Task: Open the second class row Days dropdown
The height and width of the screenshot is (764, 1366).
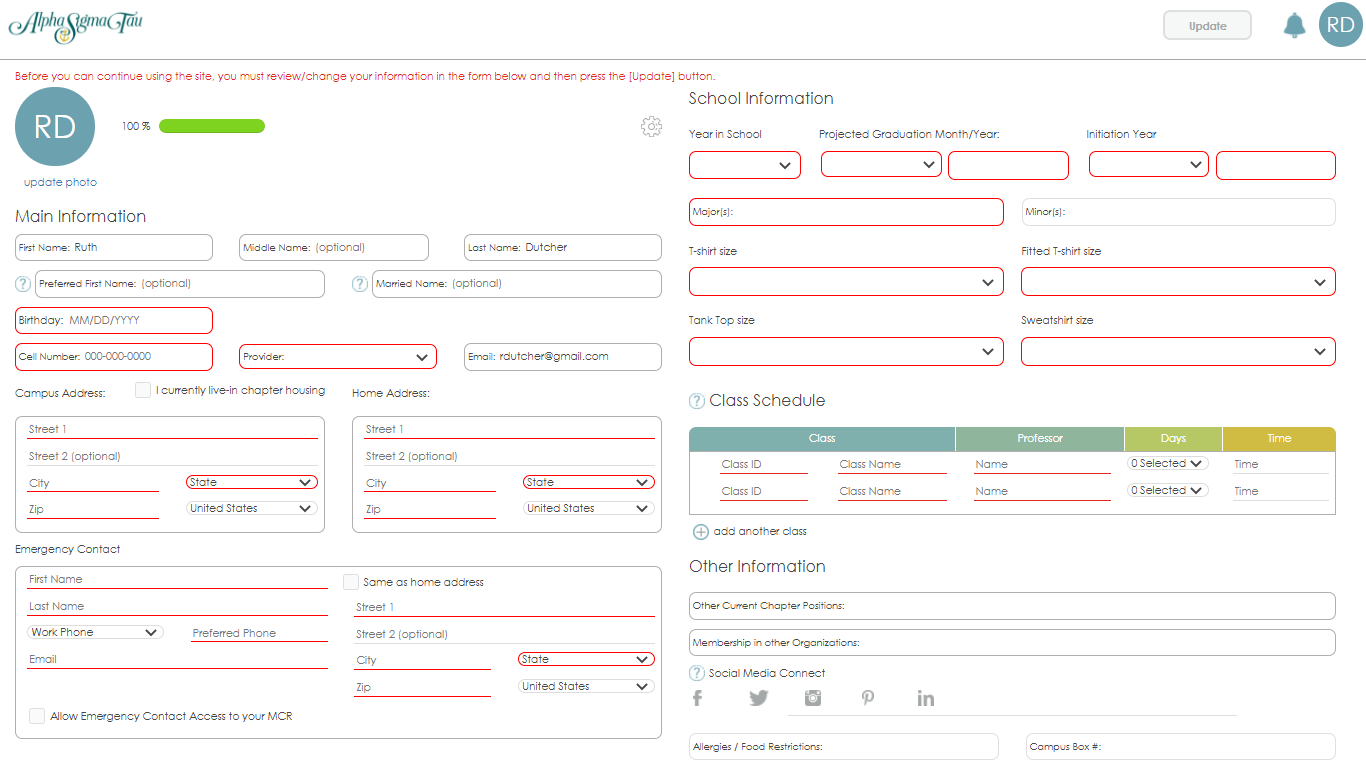Action: point(1167,490)
